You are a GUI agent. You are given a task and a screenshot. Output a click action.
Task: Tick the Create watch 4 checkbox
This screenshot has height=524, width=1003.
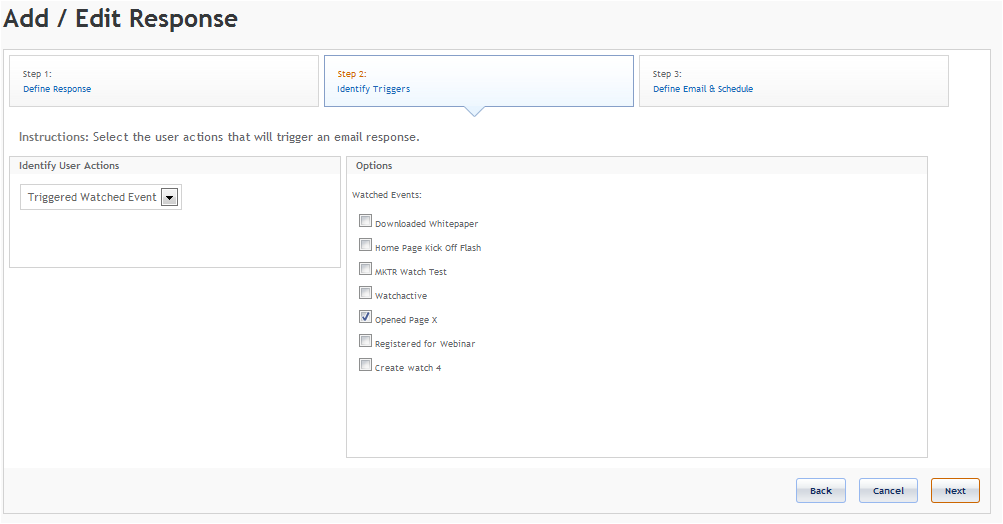[x=365, y=365]
